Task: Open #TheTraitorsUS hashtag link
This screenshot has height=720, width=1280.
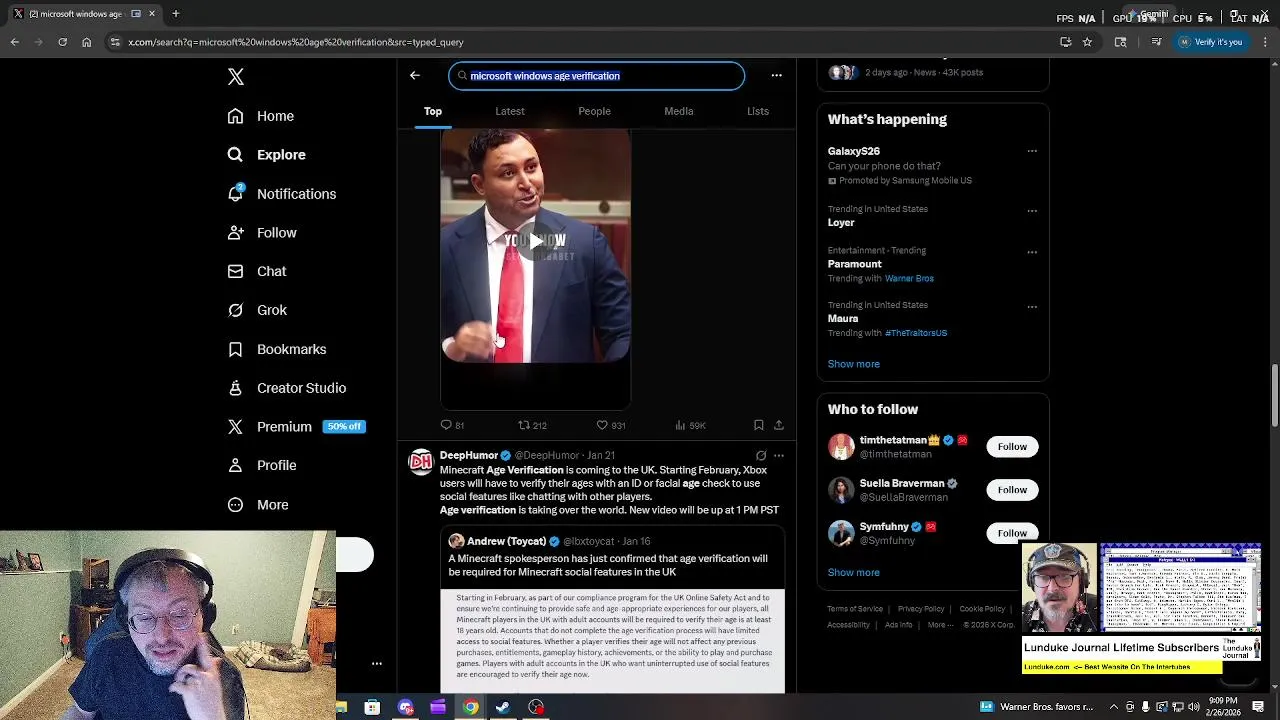Action: pos(916,333)
